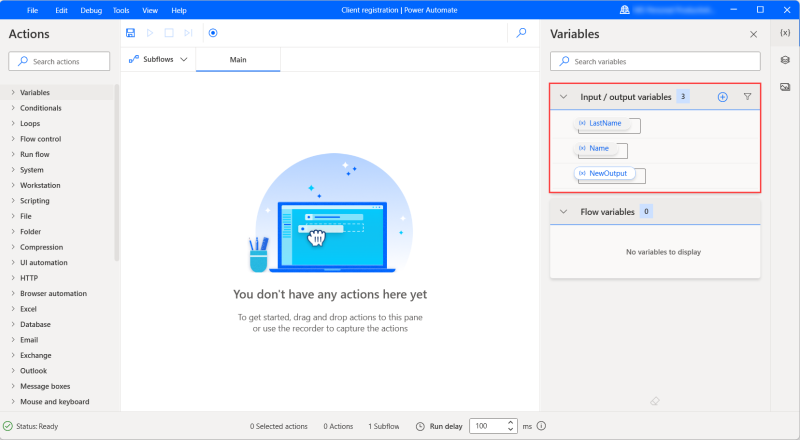
Task: Open the UI elements side panel
Action: pos(785,60)
